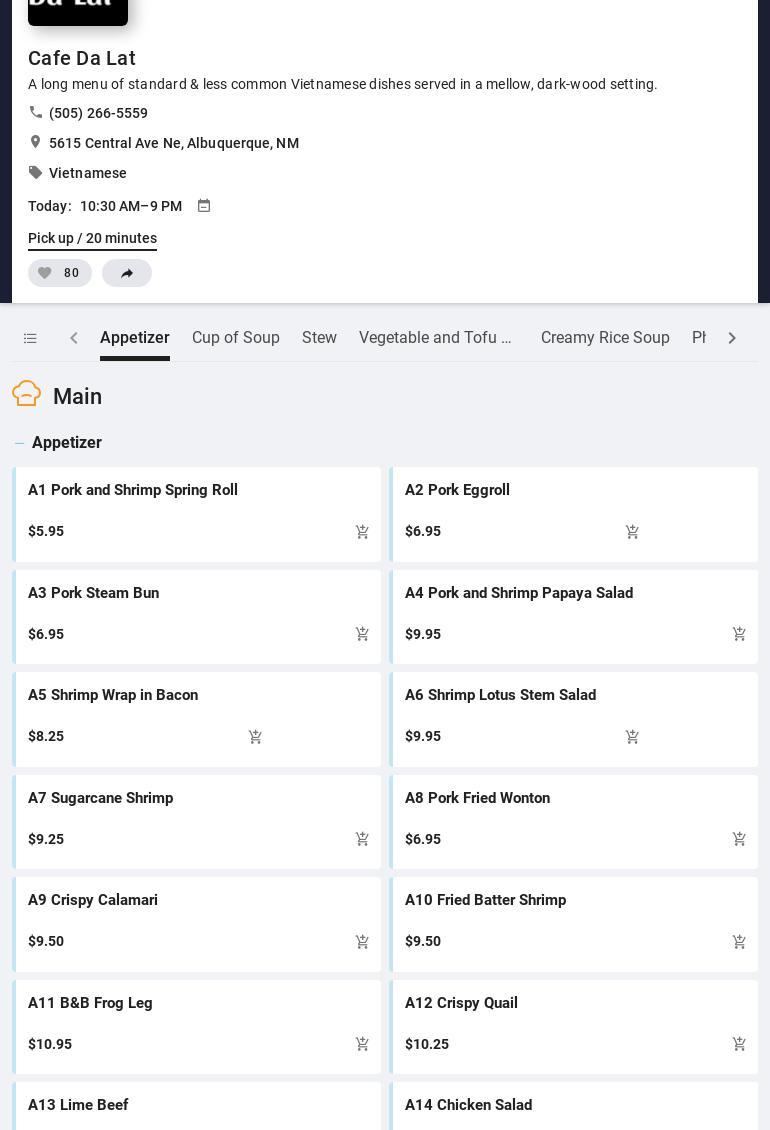Add A8 Pork Fried Wonton to cart
770x1130 pixels.
pyautogui.click(x=739, y=839)
